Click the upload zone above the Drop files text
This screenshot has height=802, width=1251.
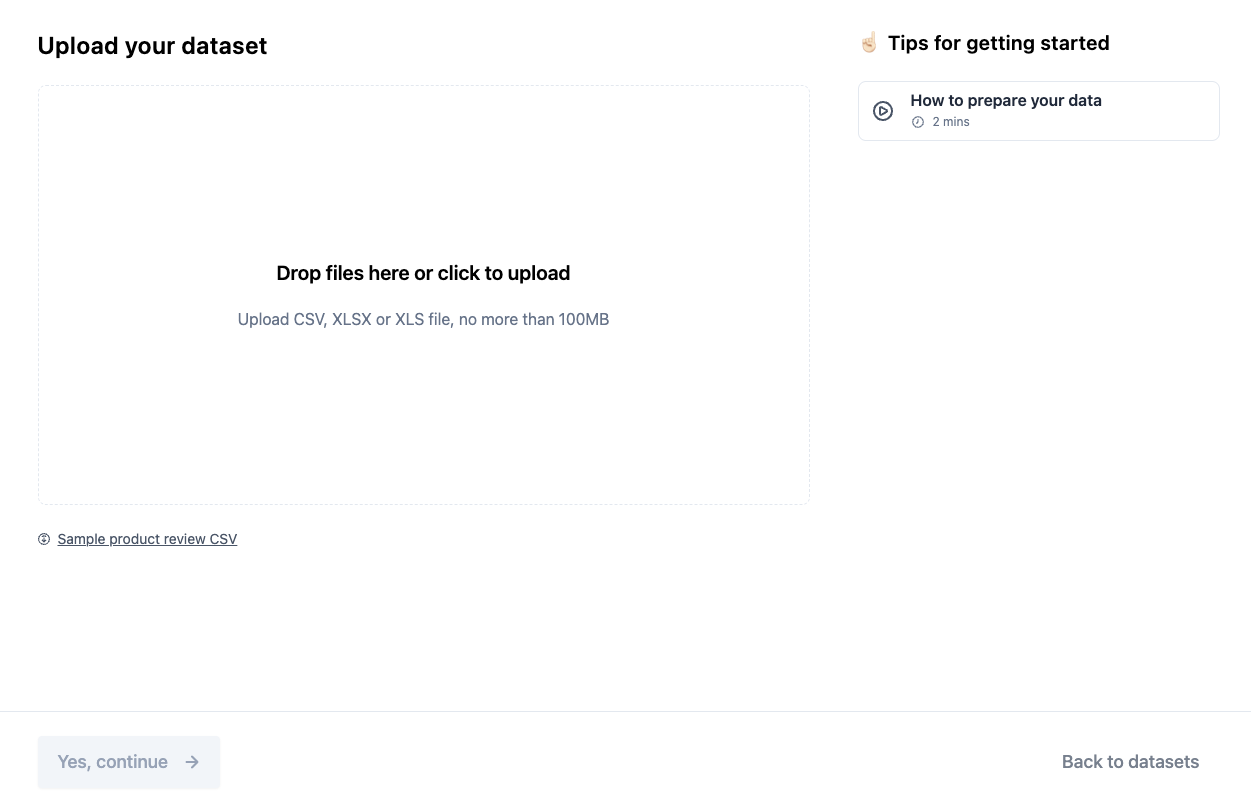coord(423,180)
